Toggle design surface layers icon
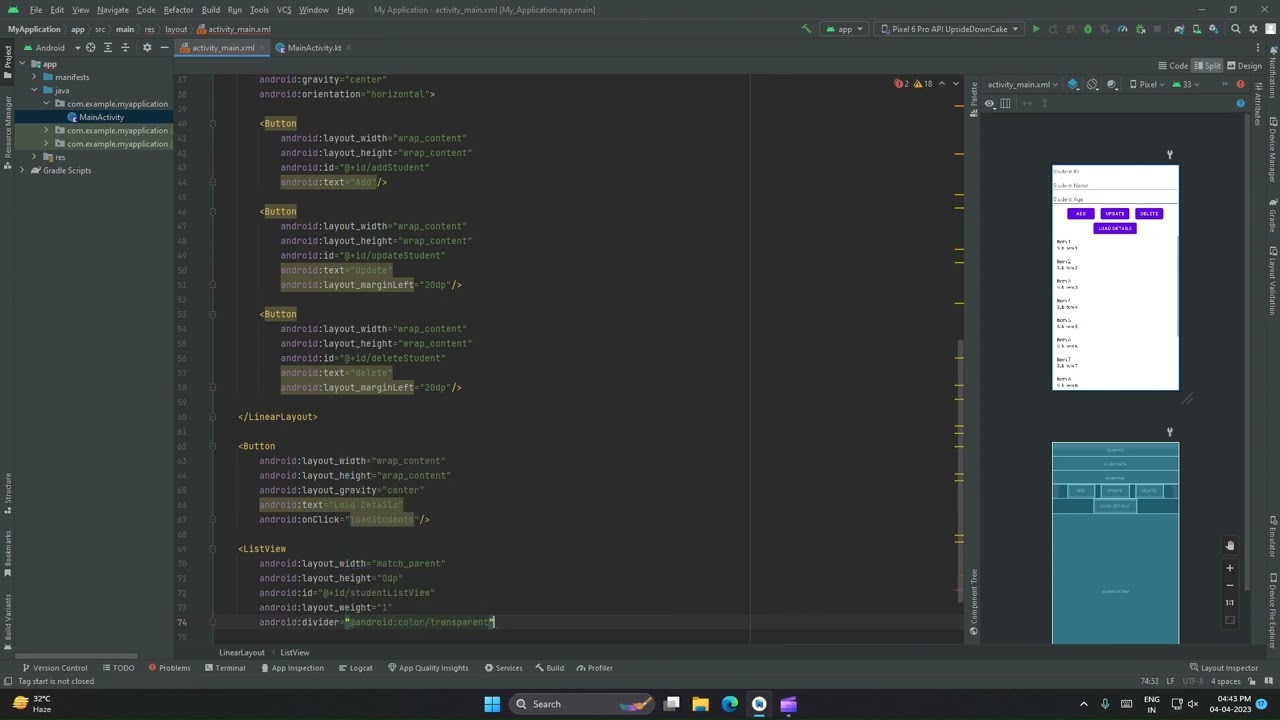1280x720 pixels. point(1073,84)
